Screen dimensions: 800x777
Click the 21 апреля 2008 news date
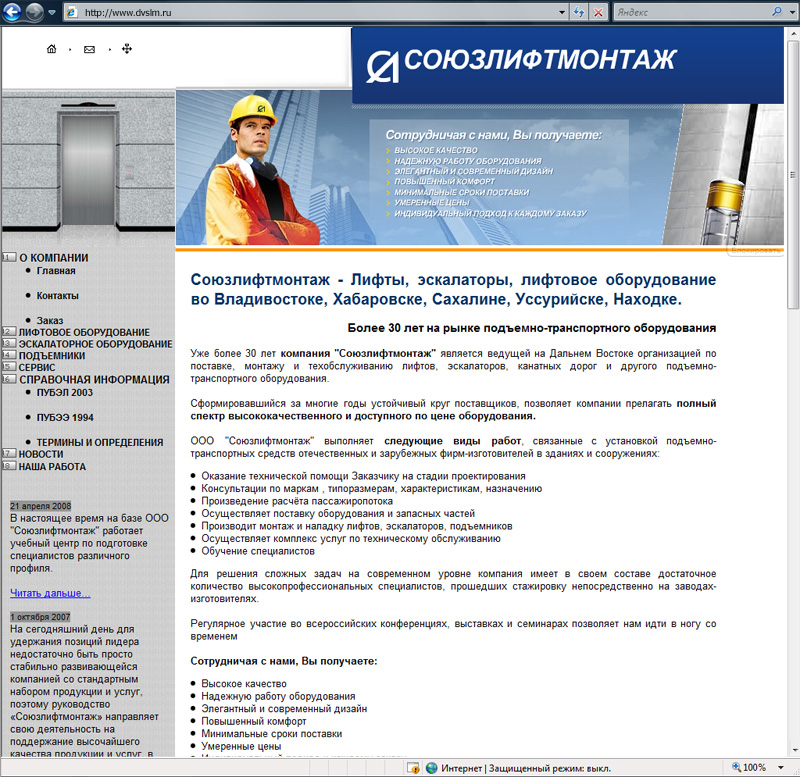point(40,506)
